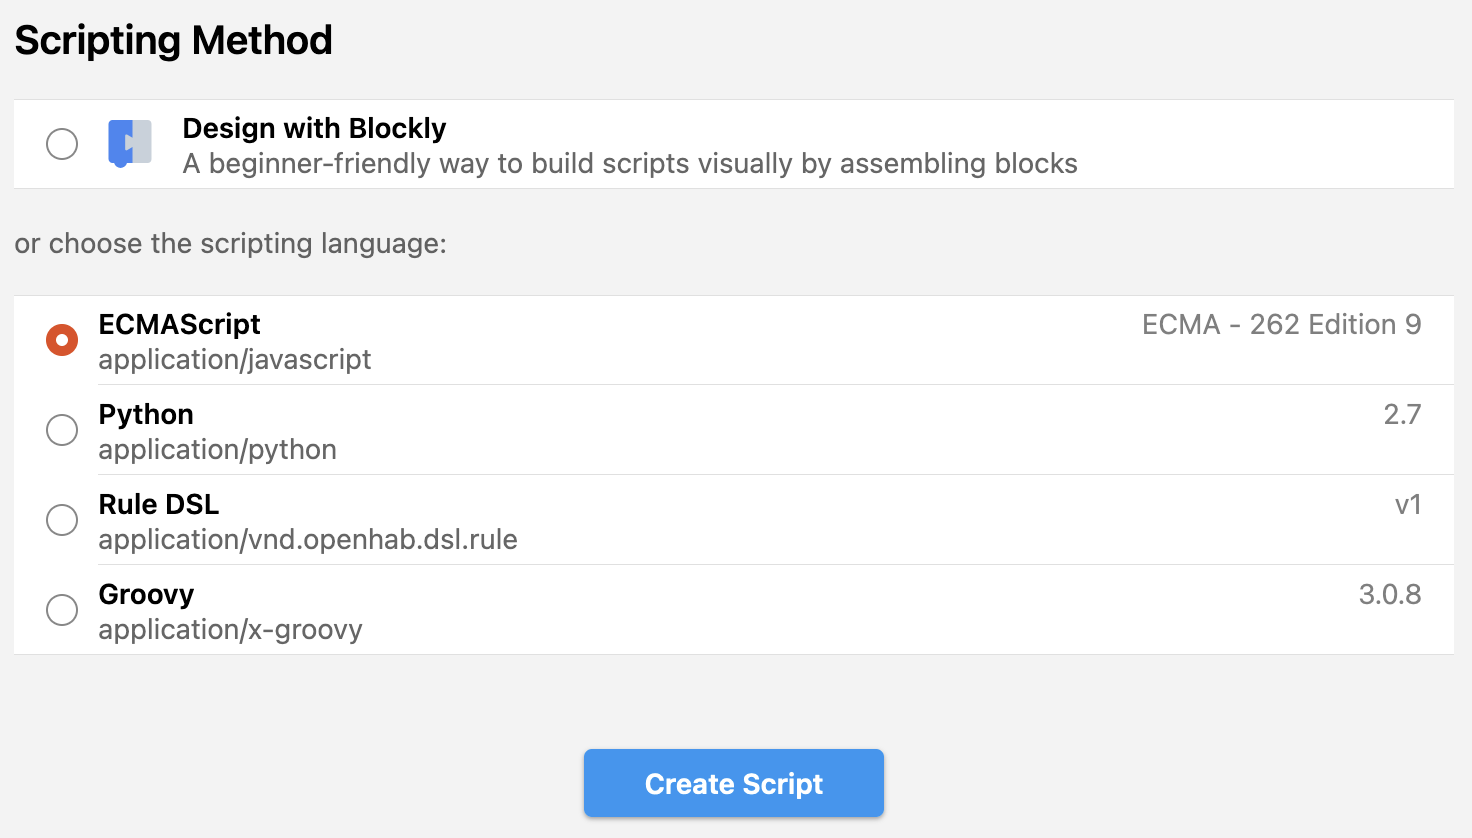The height and width of the screenshot is (838, 1472).
Task: Click the application/vnd.openhab.dsl.rule text
Action: click(308, 540)
